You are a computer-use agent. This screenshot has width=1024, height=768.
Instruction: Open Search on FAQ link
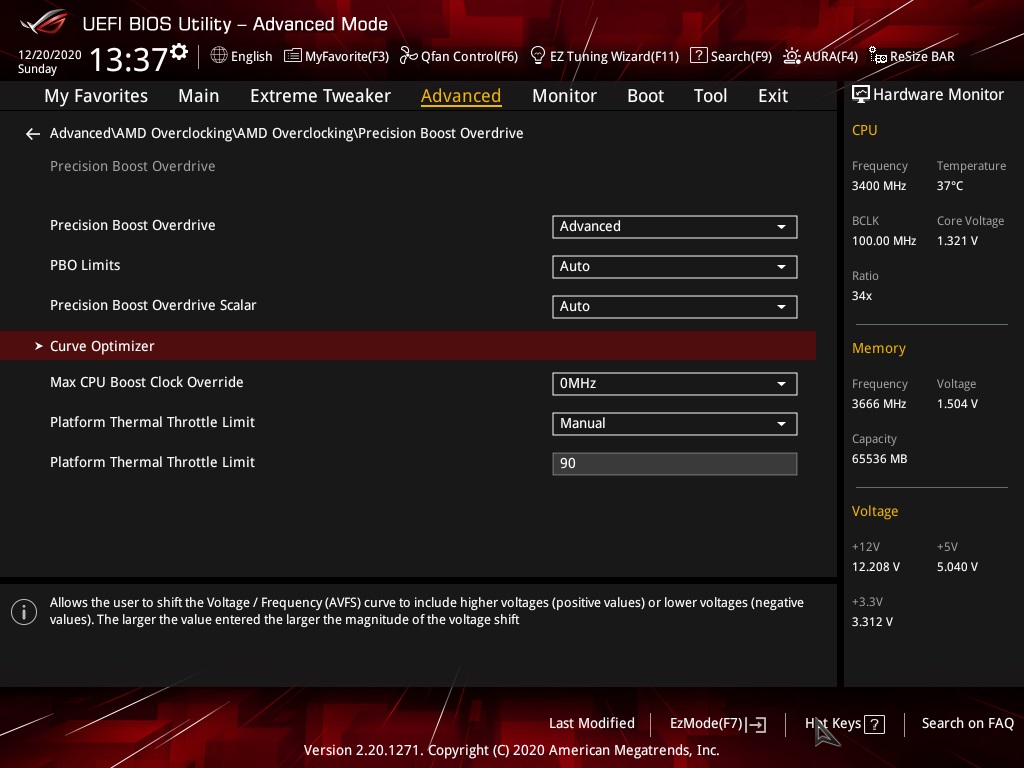(x=968, y=724)
